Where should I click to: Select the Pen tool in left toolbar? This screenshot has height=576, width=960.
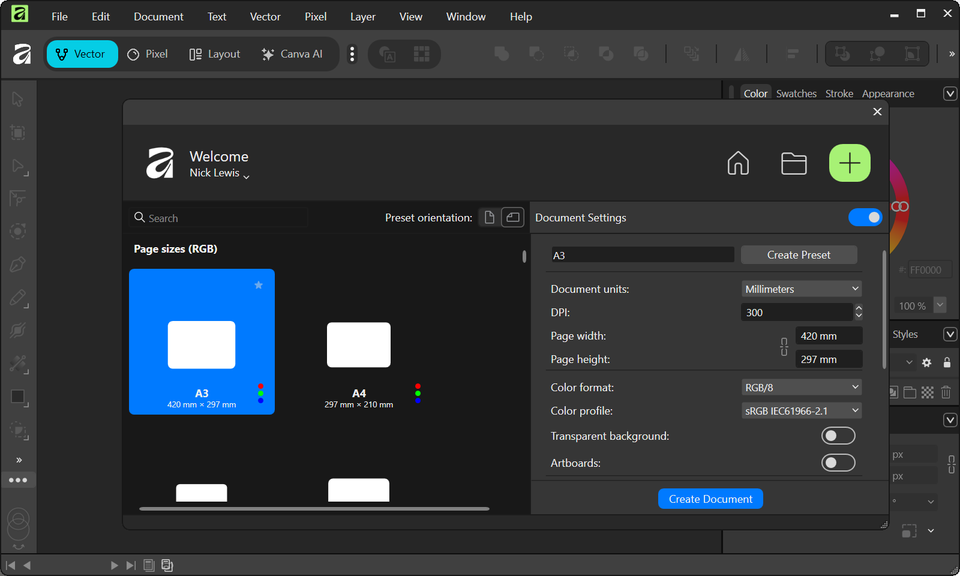18,264
